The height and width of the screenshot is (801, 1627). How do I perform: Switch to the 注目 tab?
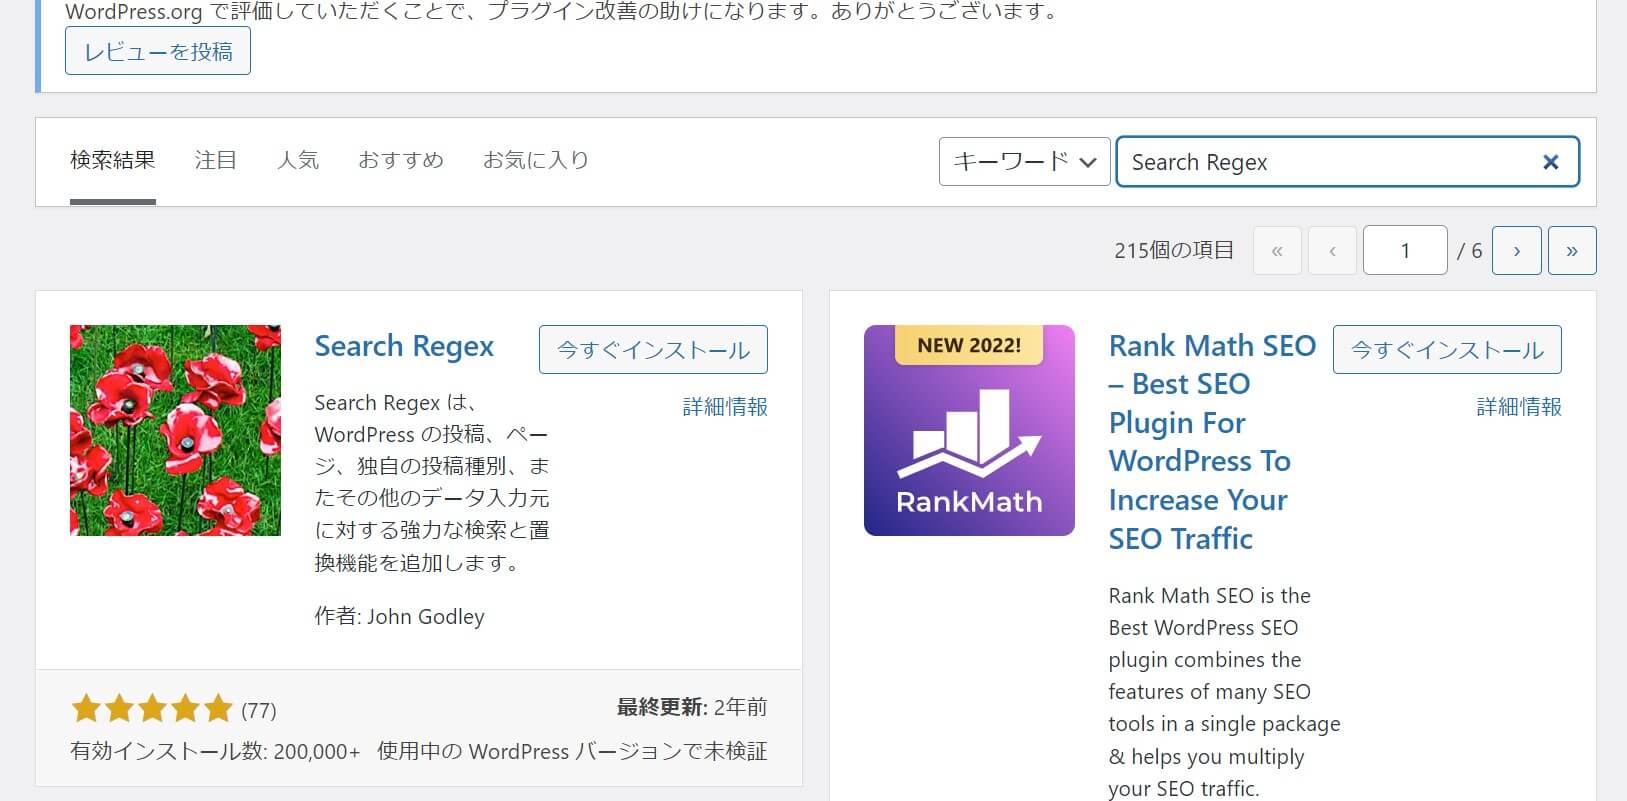click(215, 160)
